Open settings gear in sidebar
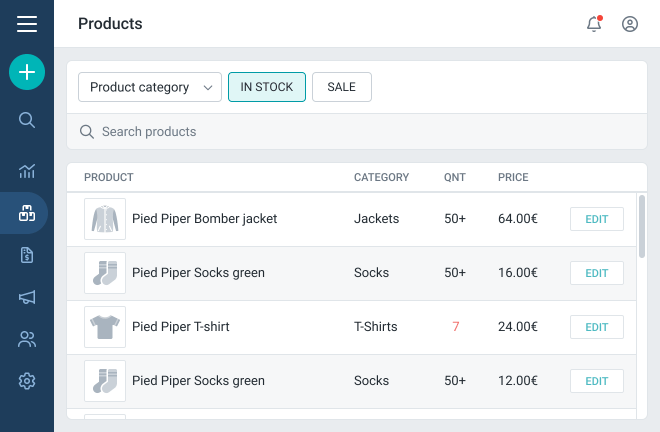Screen dimensions: 660x432 27,381
